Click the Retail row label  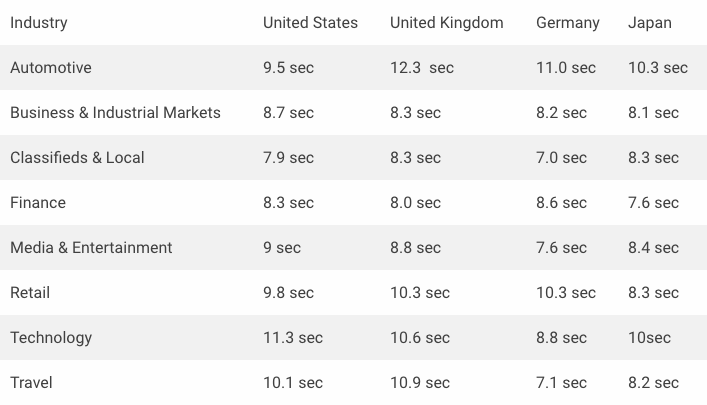(30, 293)
